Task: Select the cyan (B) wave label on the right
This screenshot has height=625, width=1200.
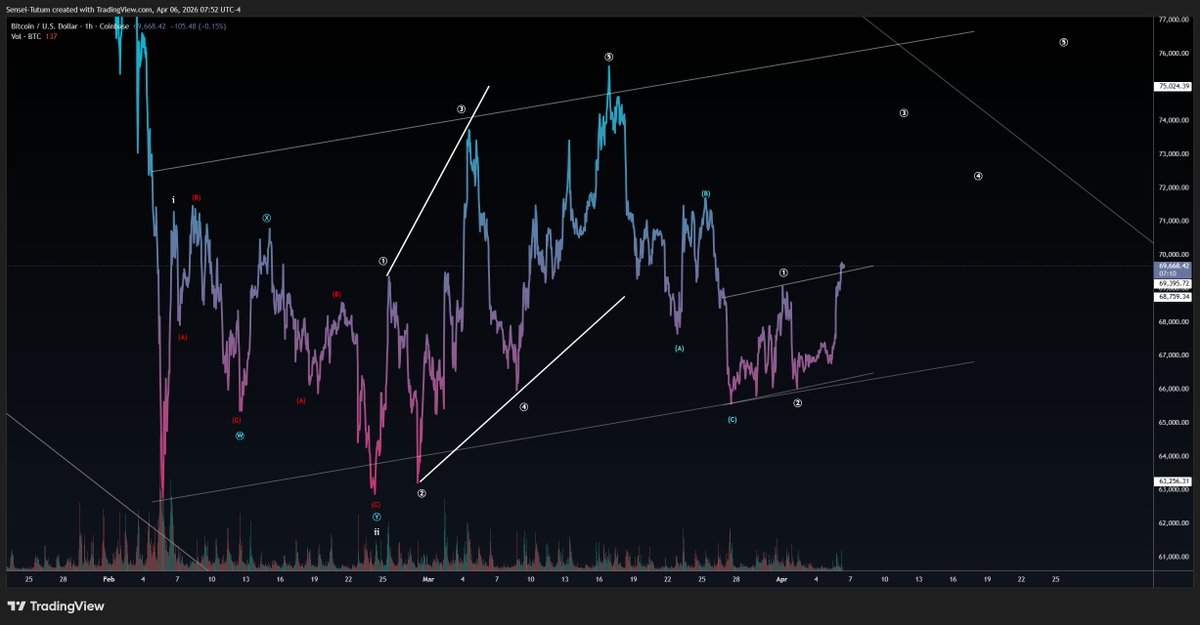Action: [705, 195]
